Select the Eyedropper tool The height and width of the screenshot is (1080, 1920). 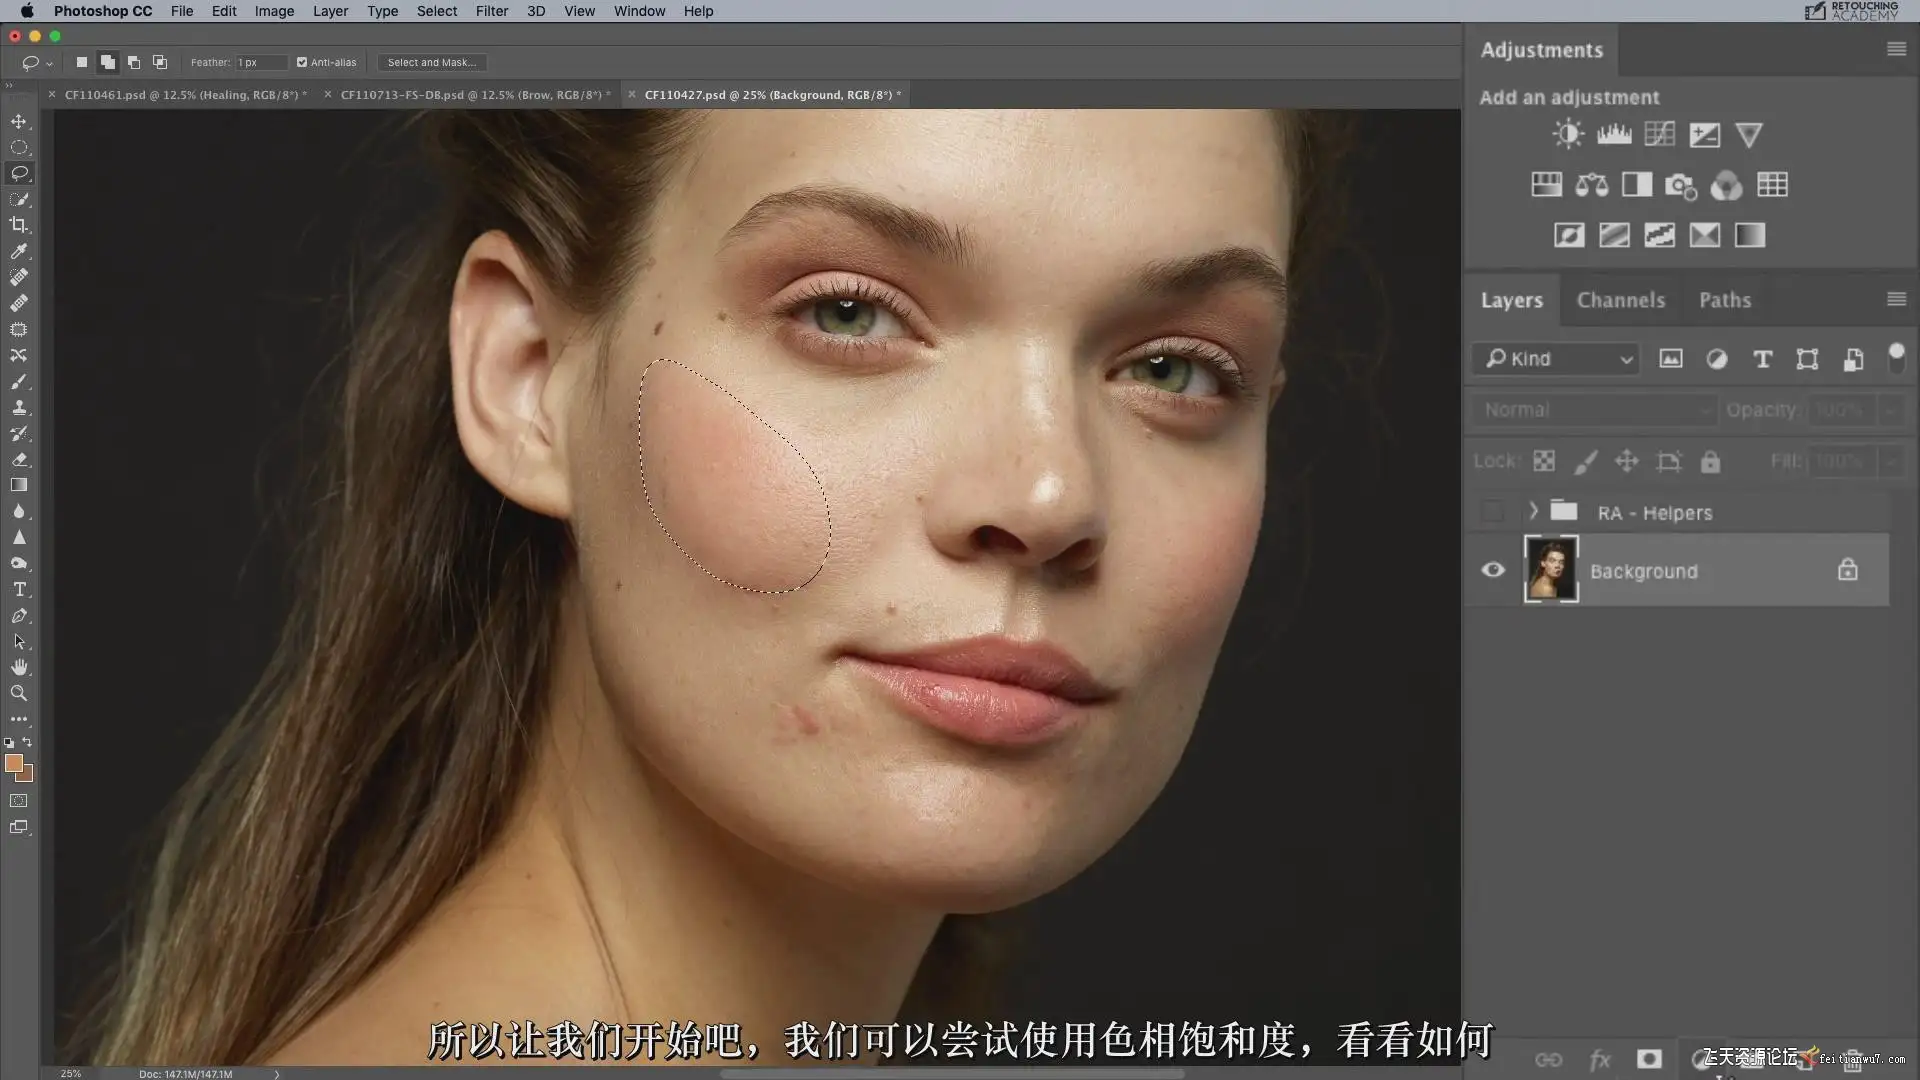tap(19, 251)
